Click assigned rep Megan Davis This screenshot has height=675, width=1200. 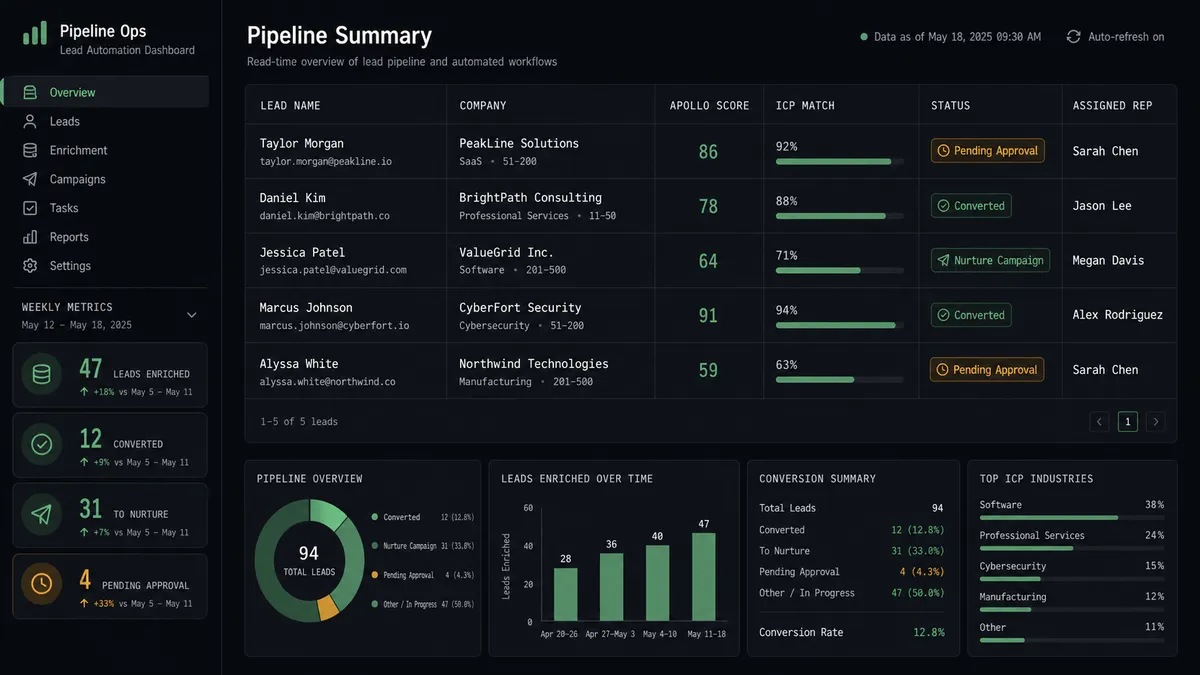click(1108, 260)
